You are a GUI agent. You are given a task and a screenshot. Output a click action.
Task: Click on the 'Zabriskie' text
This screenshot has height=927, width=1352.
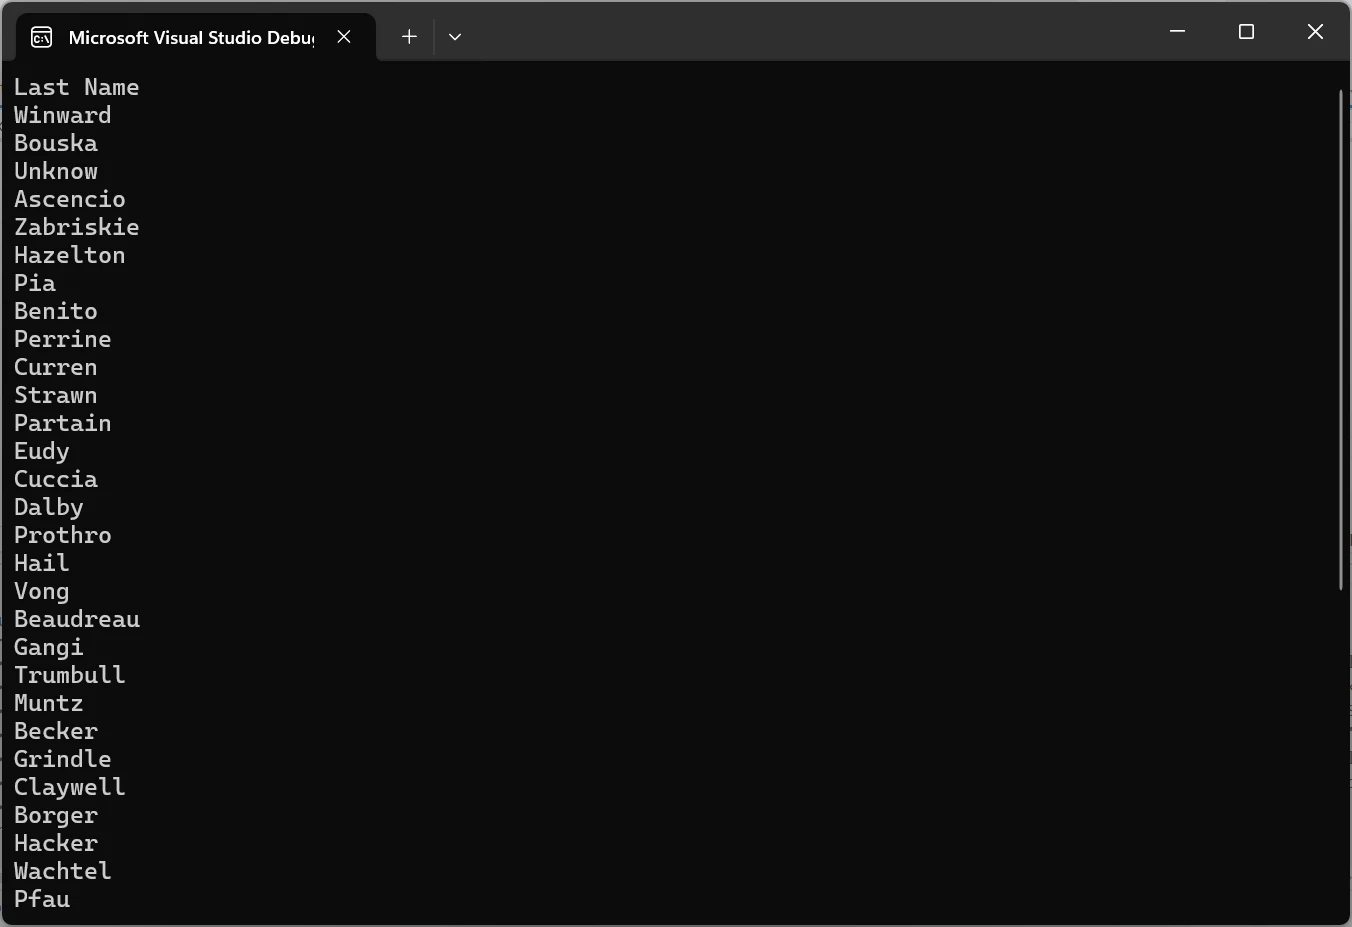(76, 228)
